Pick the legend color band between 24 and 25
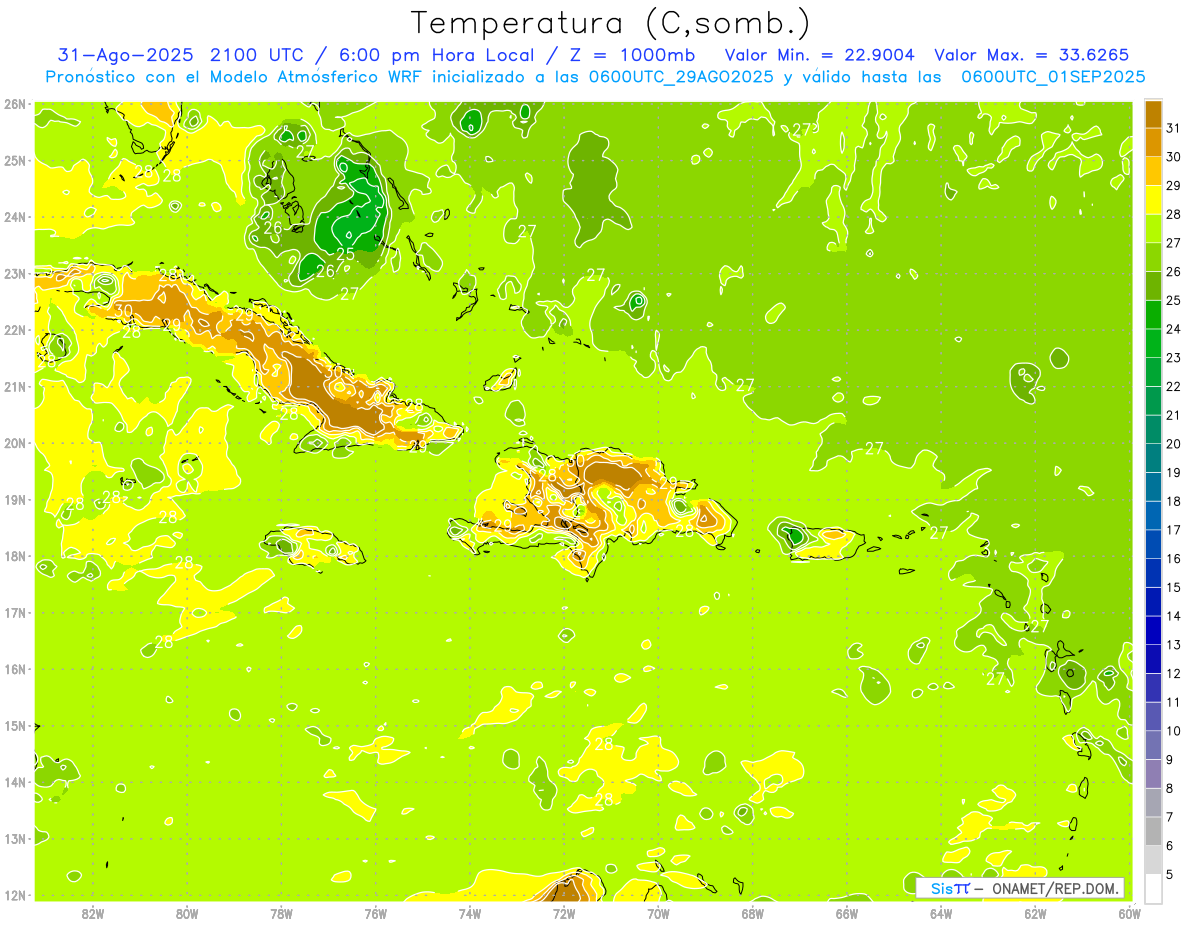 1153,314
